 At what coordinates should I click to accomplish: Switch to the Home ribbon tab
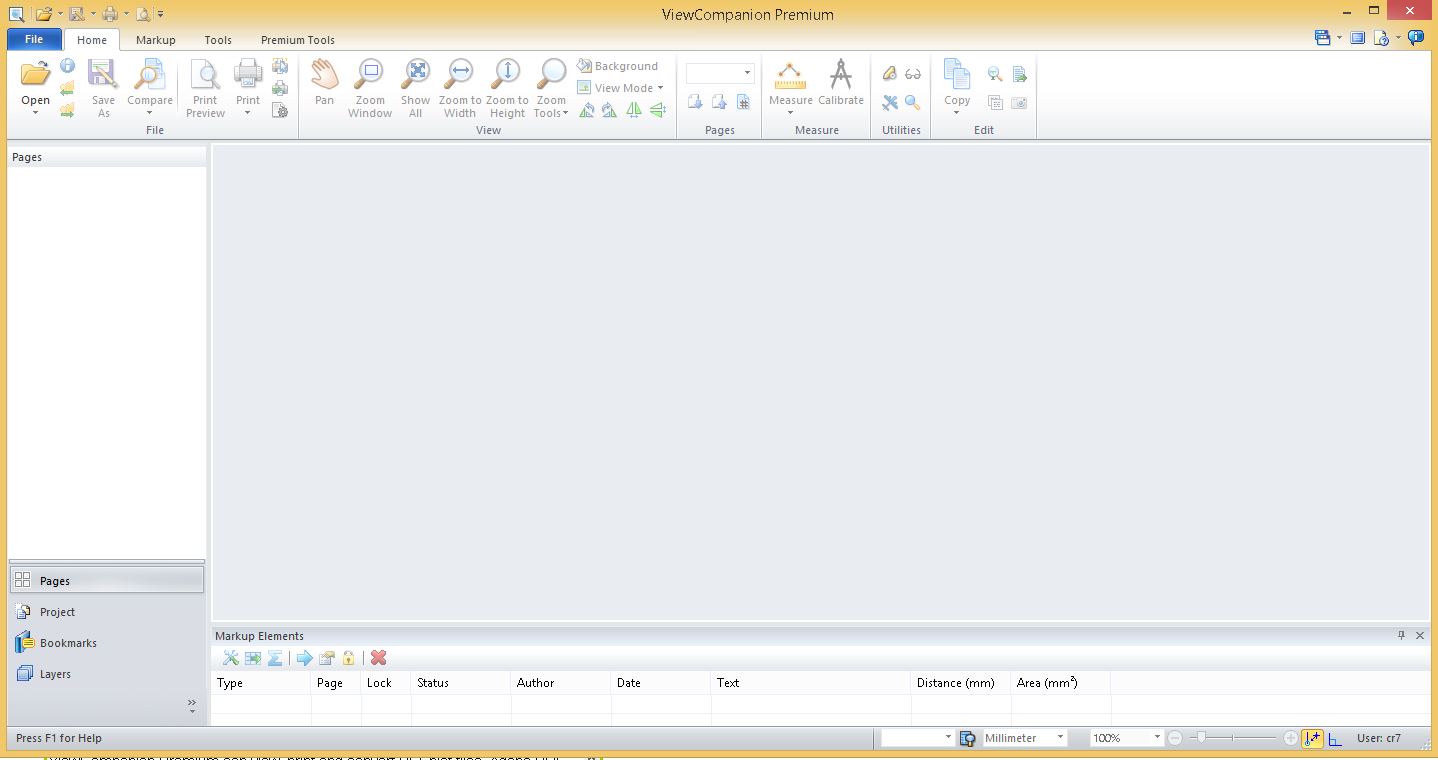click(x=92, y=40)
